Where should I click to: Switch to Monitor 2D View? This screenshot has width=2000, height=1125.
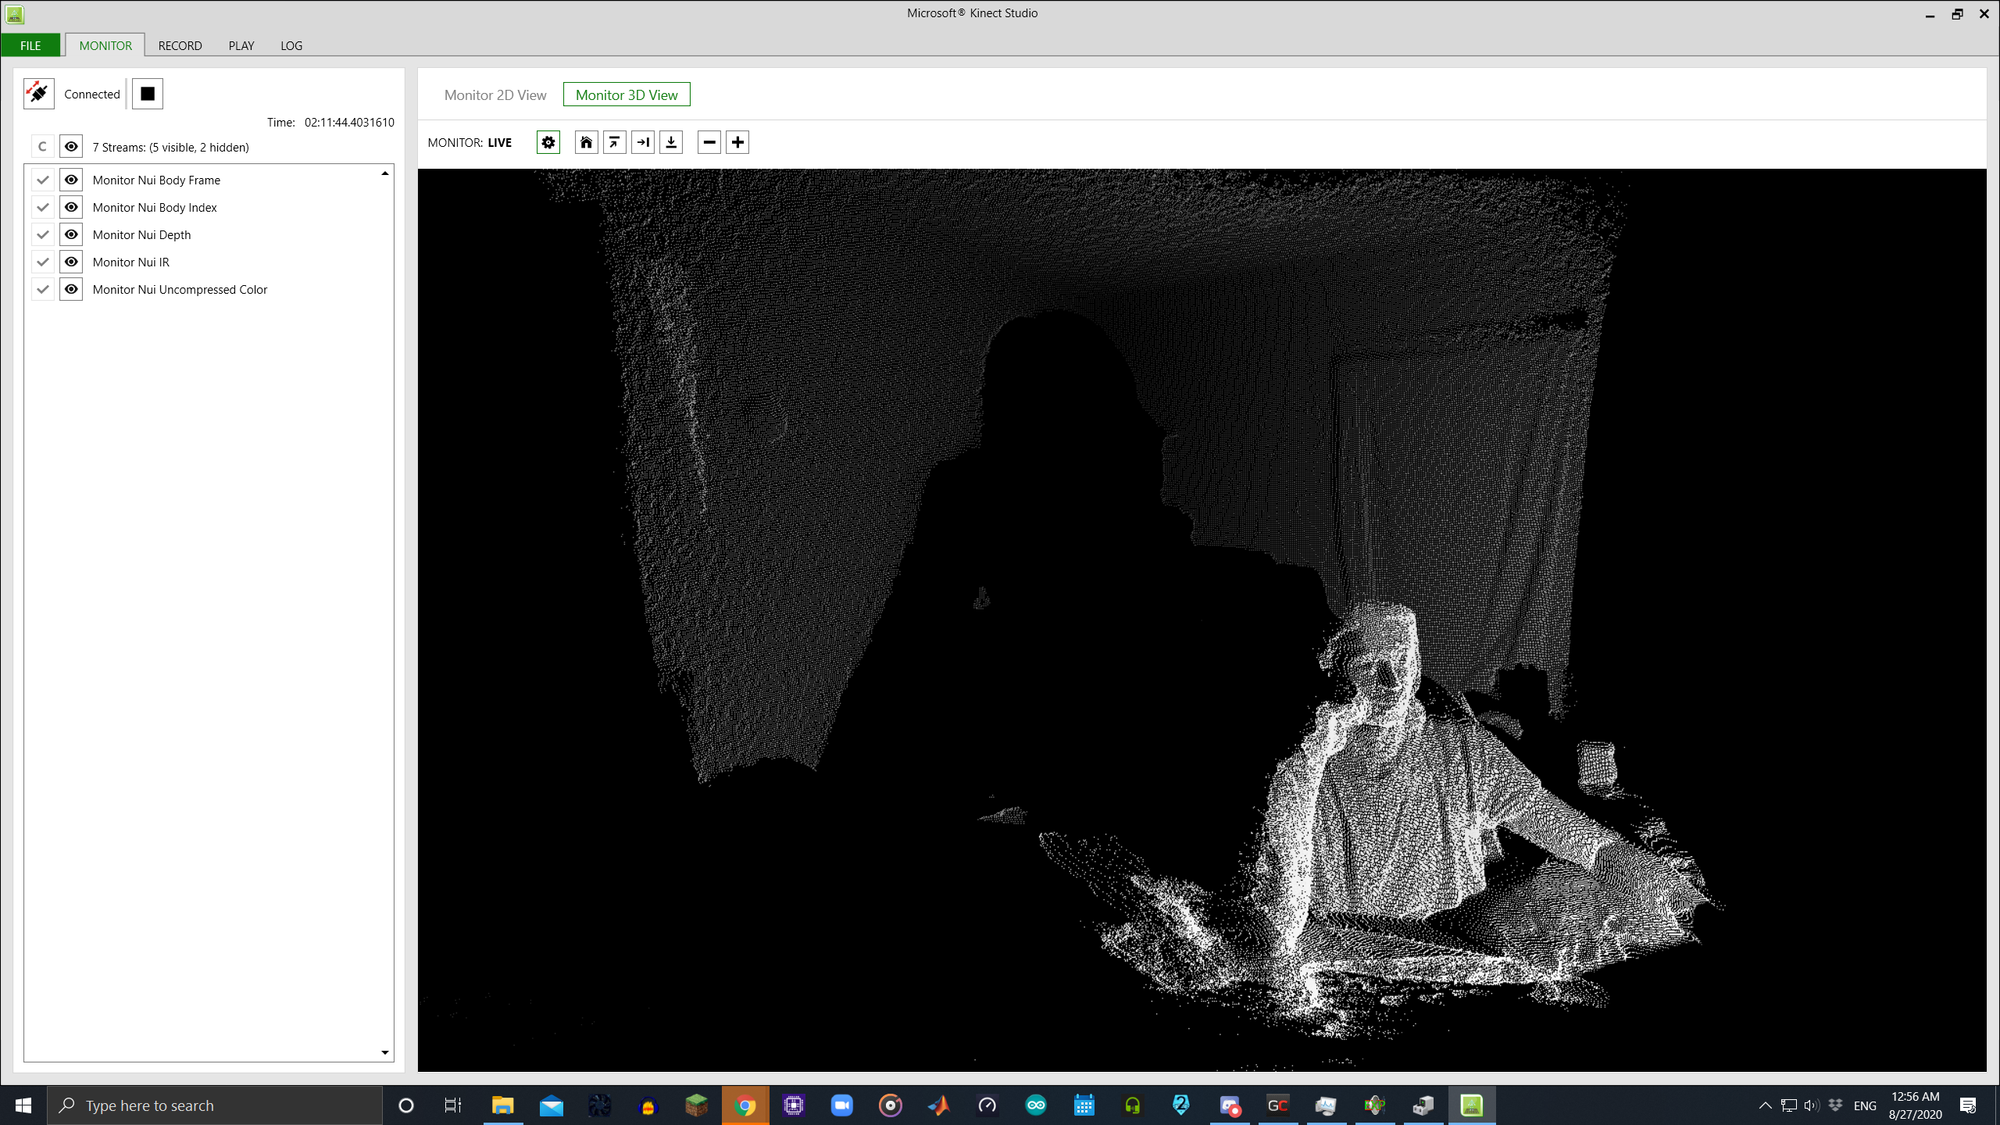point(495,95)
